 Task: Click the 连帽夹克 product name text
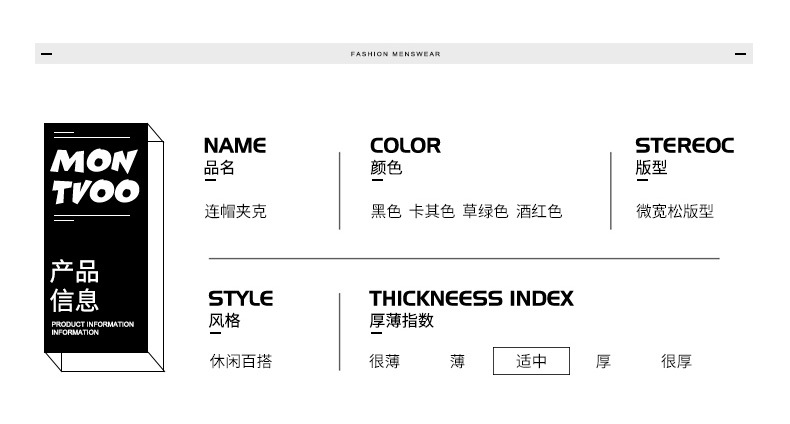tap(235, 211)
